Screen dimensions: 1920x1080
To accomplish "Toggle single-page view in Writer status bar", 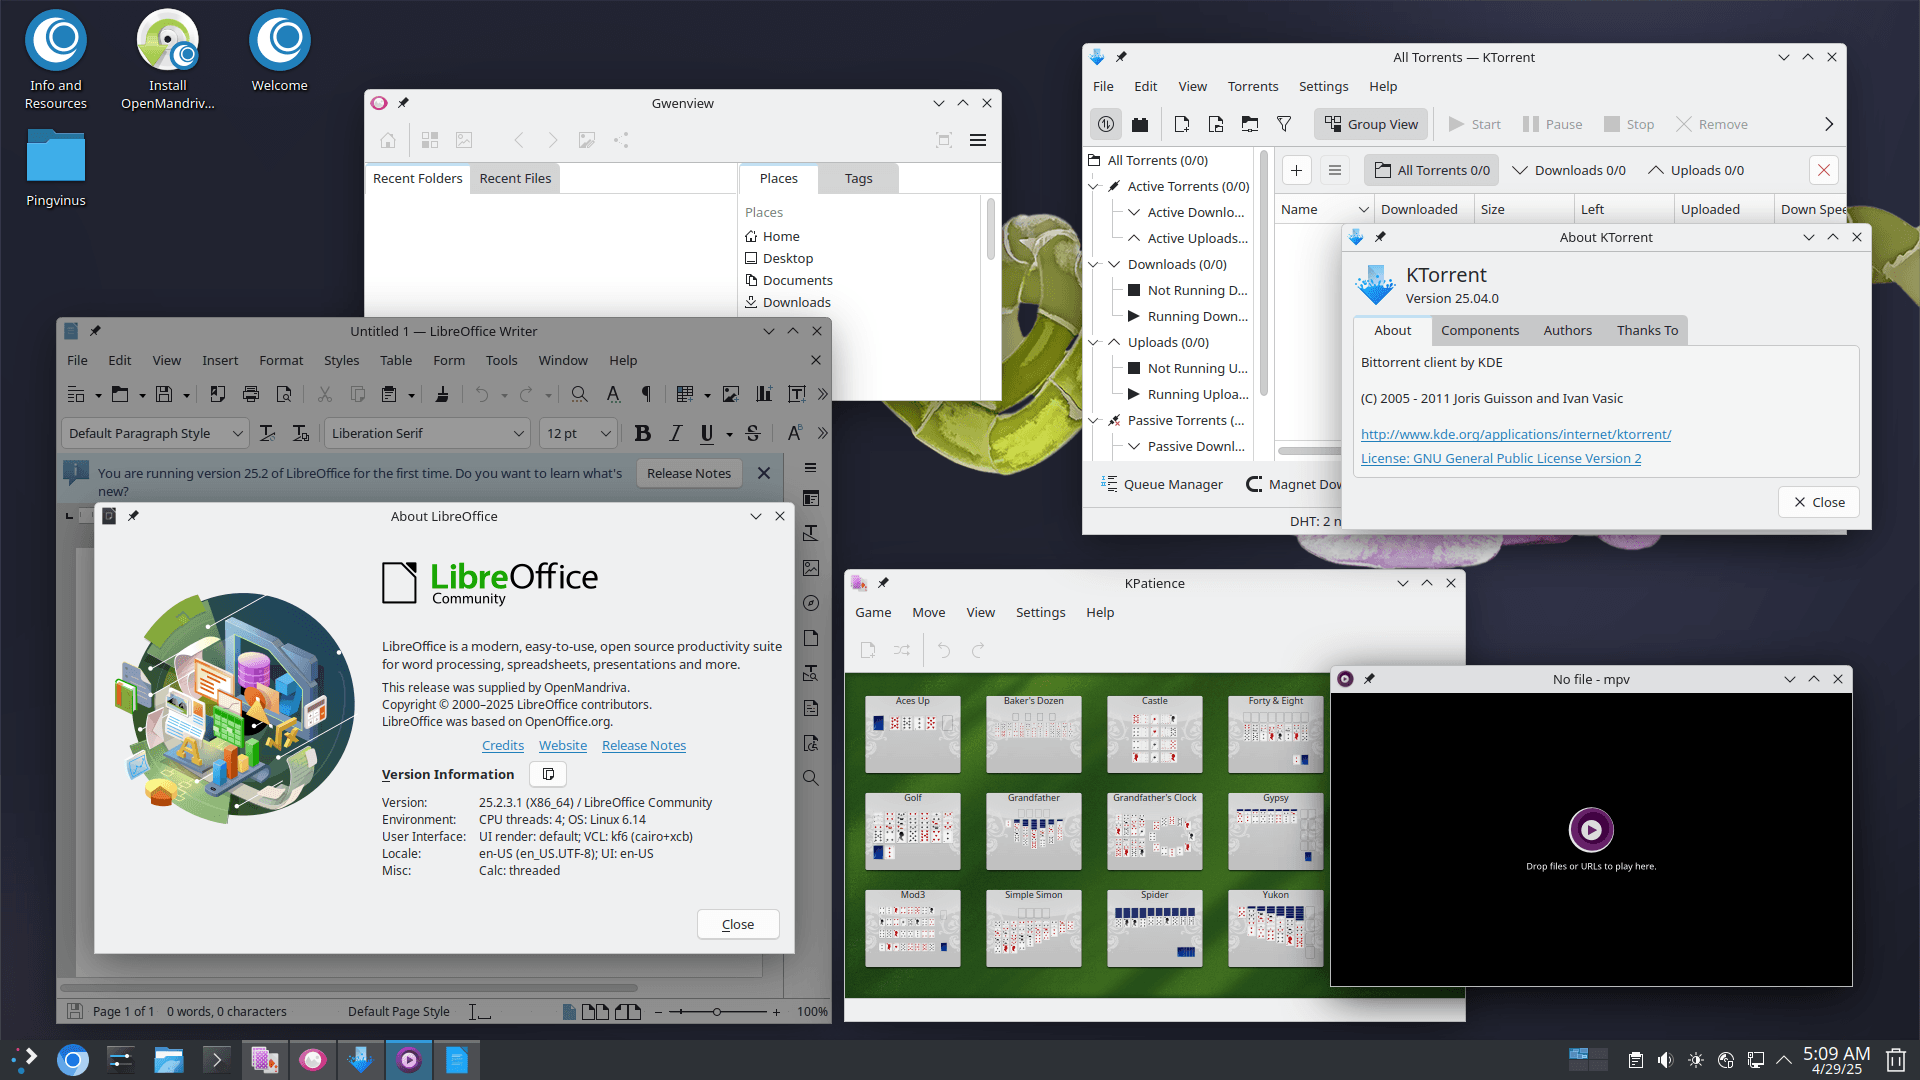I will (x=569, y=1012).
